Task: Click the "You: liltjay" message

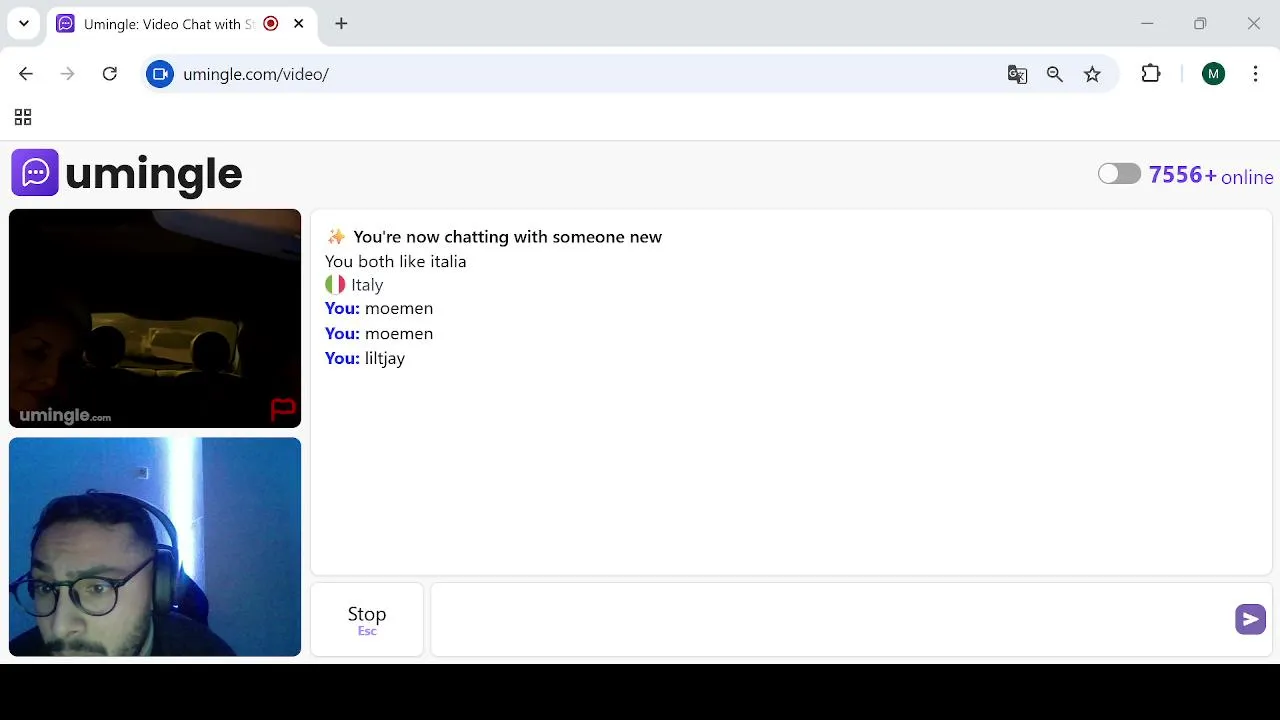Action: pyautogui.click(x=365, y=358)
